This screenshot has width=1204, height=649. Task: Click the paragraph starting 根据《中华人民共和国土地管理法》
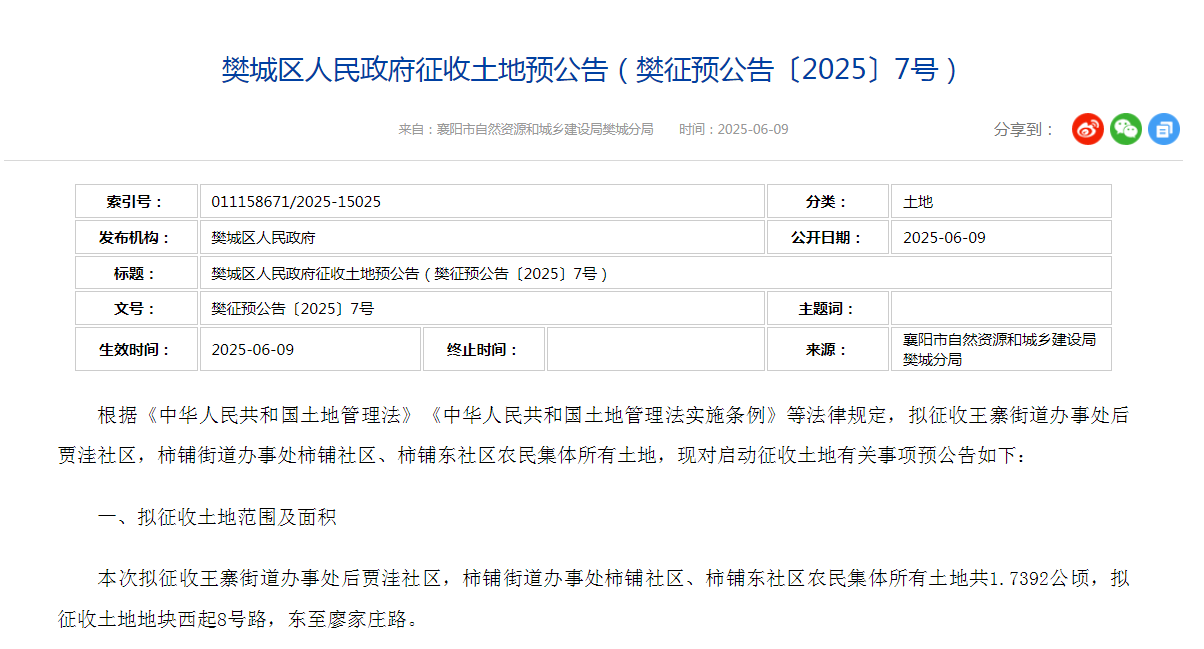593,435
